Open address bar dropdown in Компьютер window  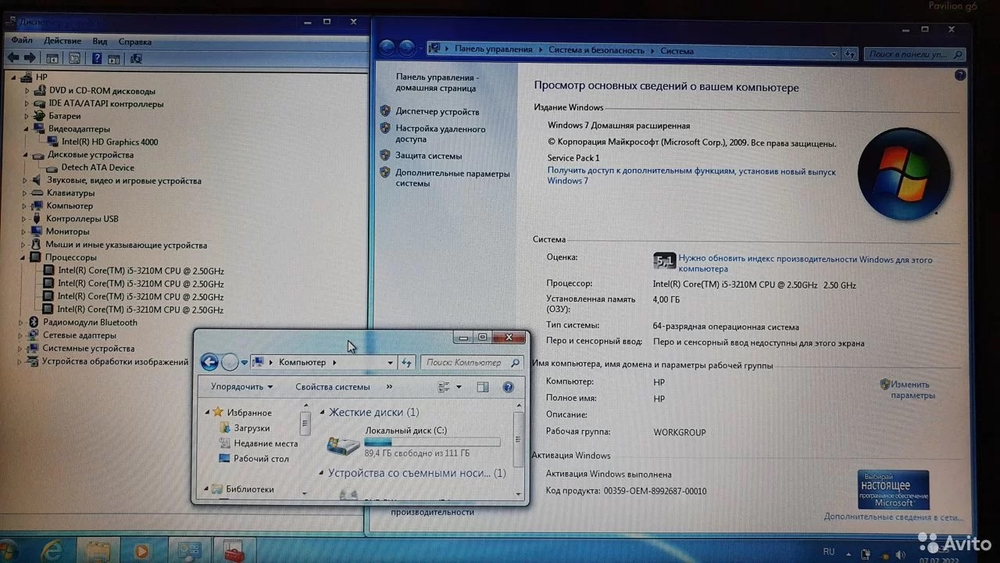pyautogui.click(x=390, y=362)
